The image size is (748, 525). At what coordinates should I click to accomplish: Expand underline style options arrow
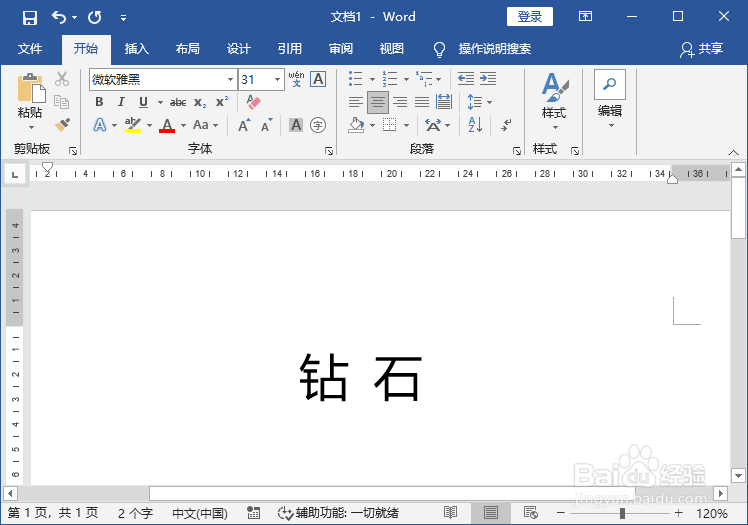160,102
